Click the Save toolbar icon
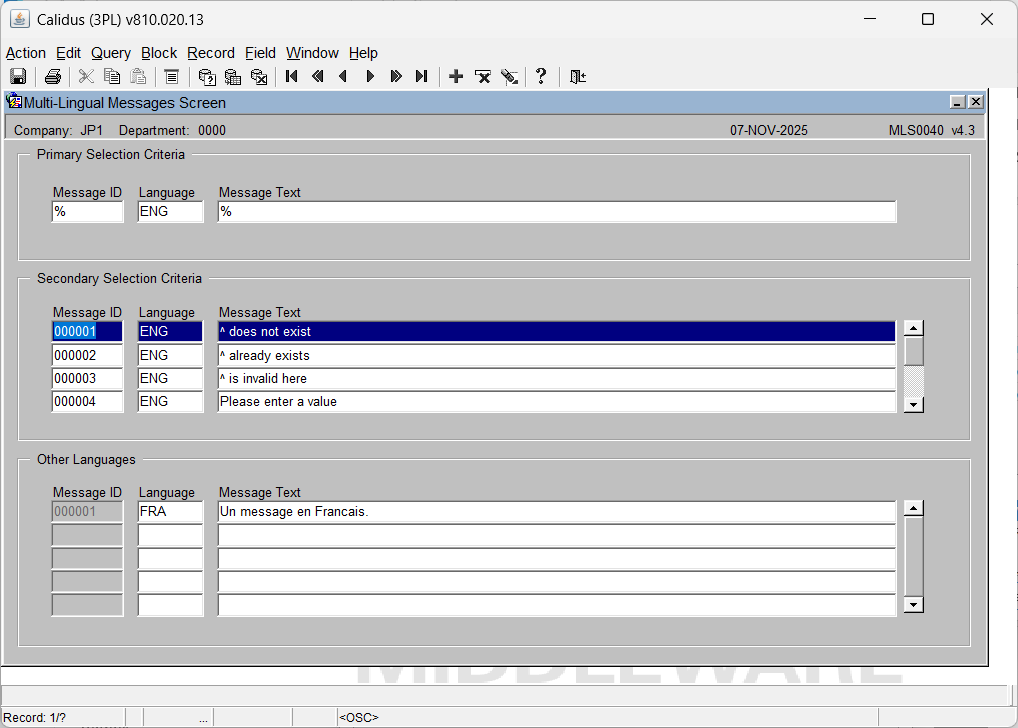Image resolution: width=1018 pixels, height=728 pixels. coord(18,77)
